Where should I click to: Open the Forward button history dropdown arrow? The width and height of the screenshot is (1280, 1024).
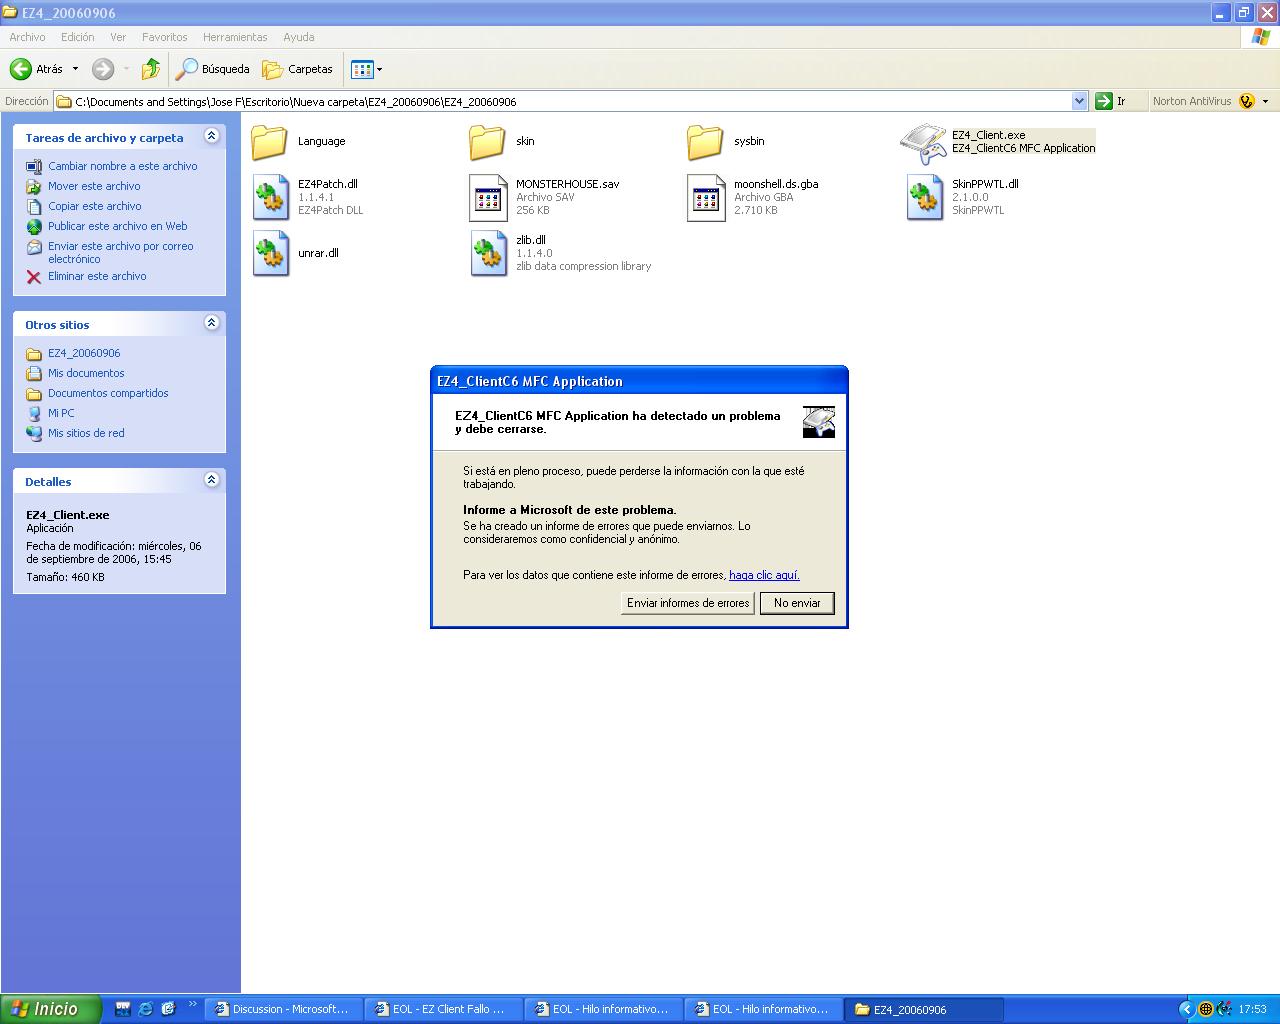(x=125, y=69)
